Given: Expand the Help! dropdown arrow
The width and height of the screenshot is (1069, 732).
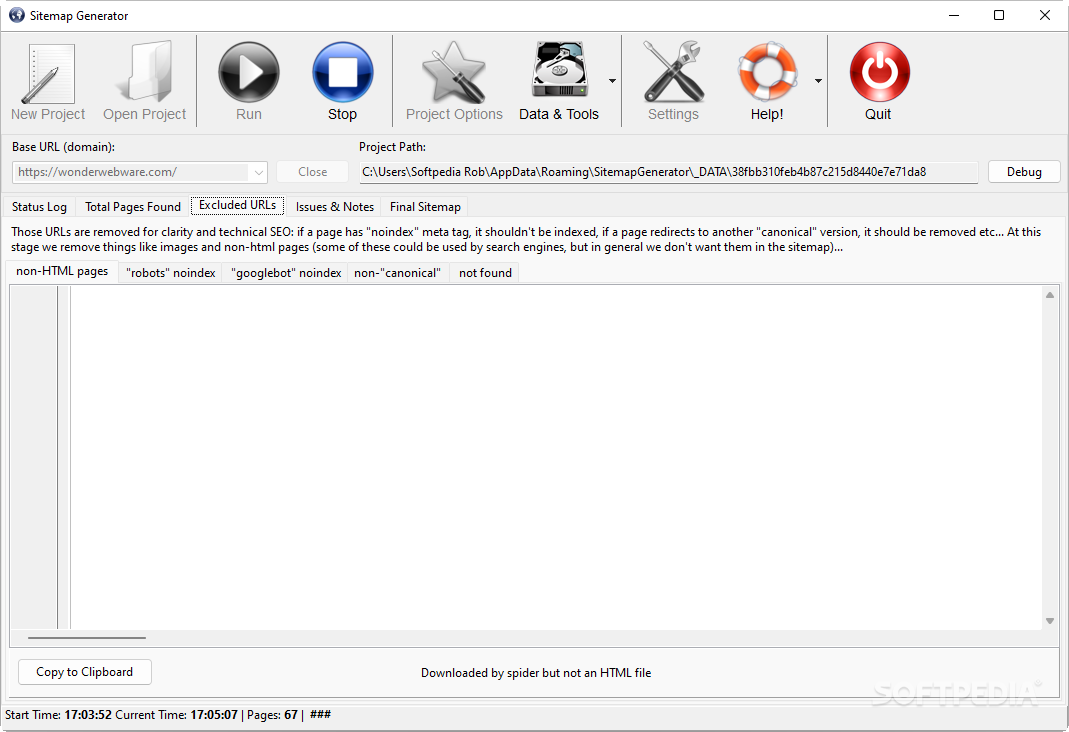Looking at the screenshot, I should coord(818,81).
